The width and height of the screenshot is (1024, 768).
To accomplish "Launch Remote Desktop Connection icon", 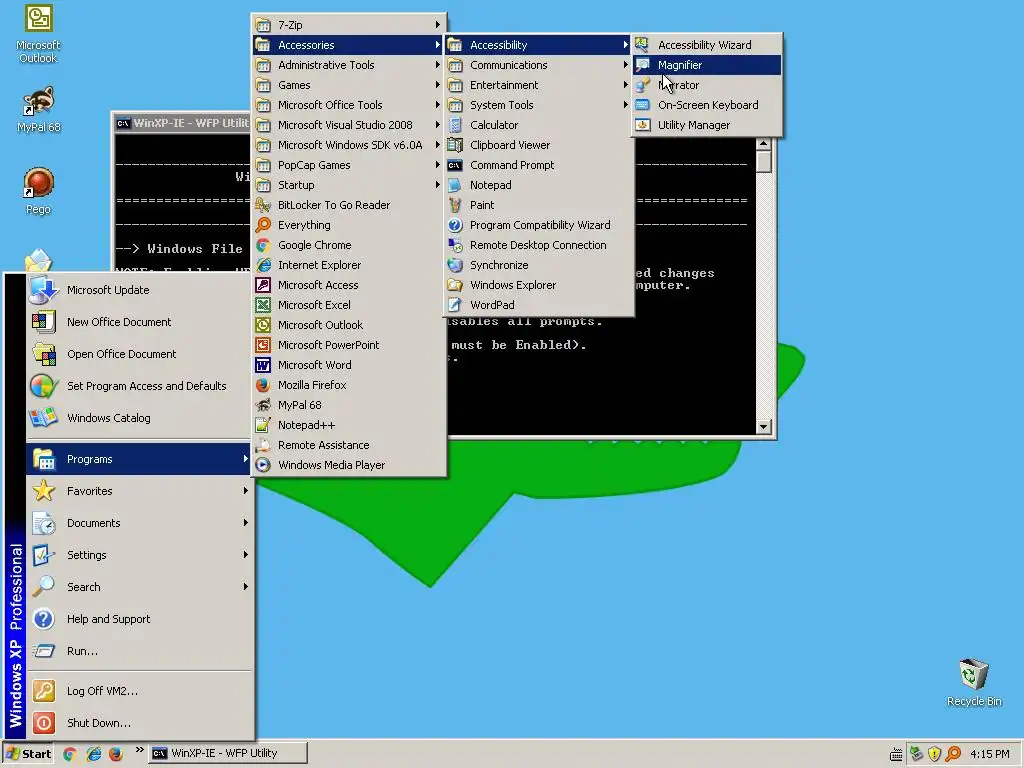I will point(455,245).
